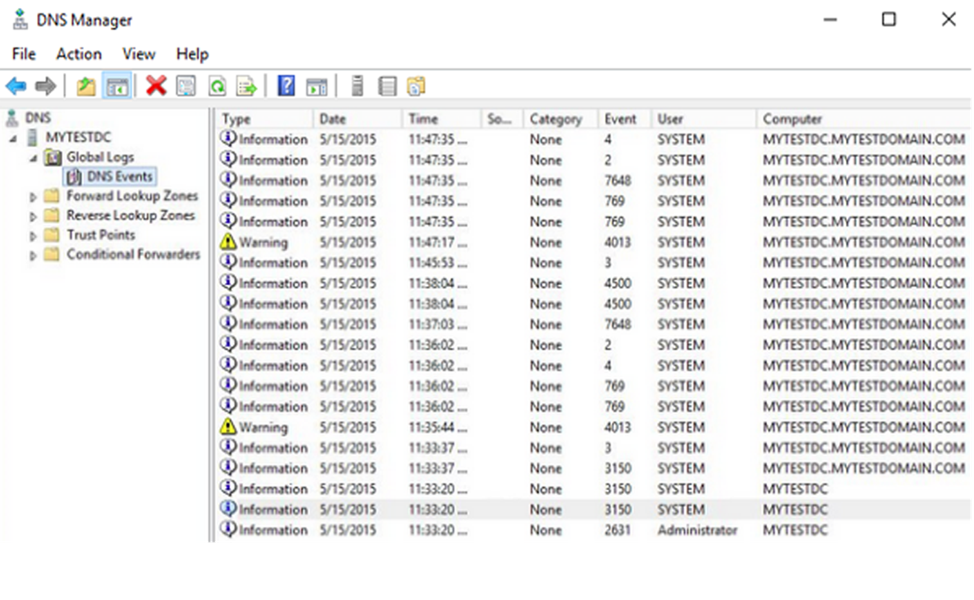Open the File menu

24,54
